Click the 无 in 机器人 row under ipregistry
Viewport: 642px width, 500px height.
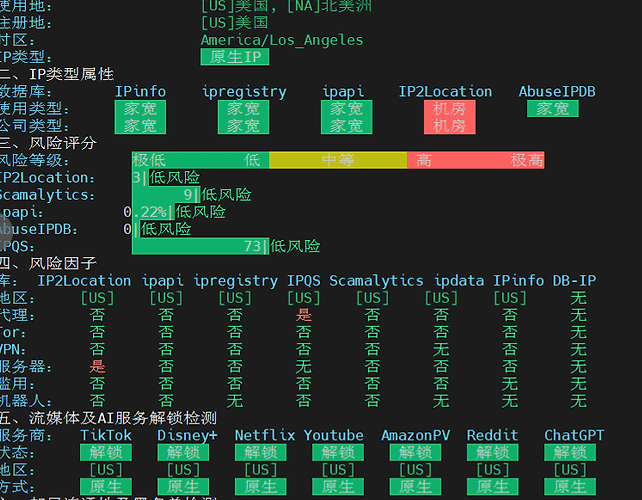(x=235, y=401)
